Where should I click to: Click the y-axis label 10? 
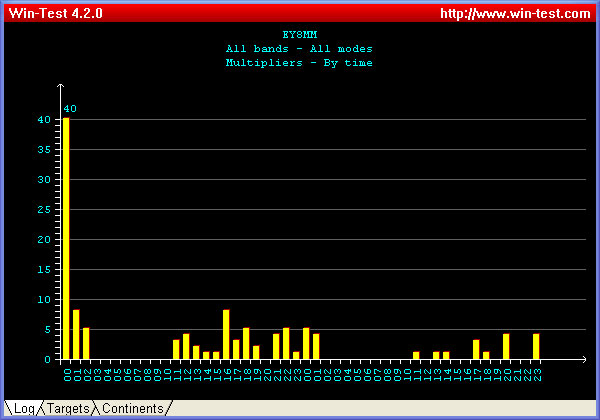click(x=44, y=300)
